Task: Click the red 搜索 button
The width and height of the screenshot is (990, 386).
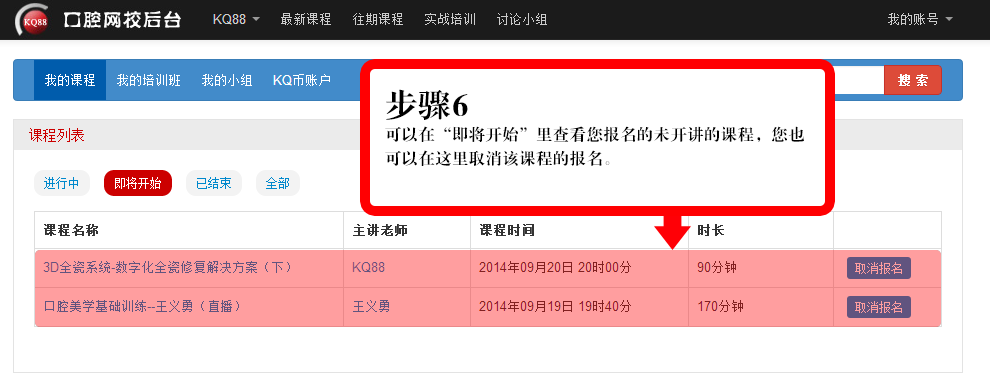Action: 912,80
